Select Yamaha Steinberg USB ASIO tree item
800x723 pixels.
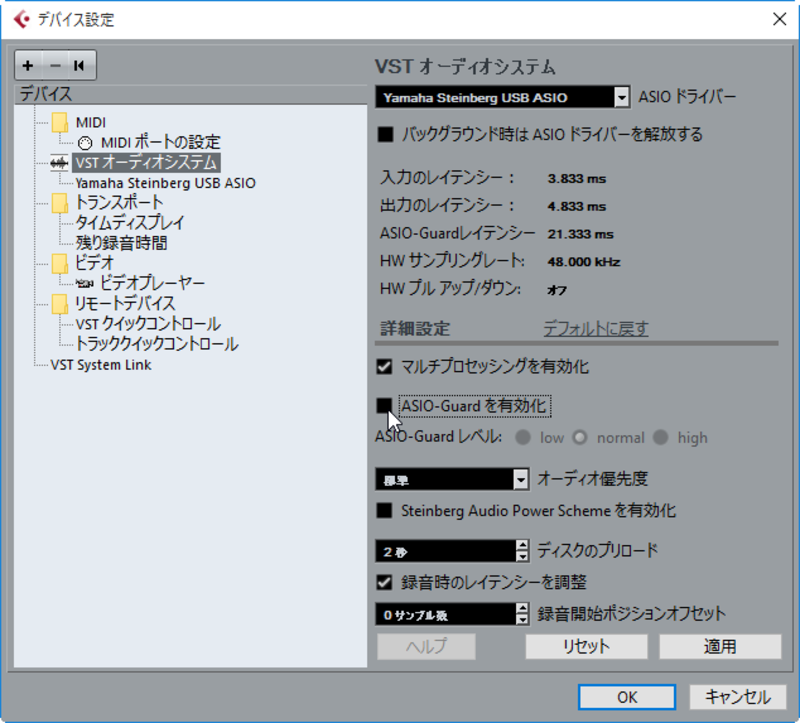(165, 183)
